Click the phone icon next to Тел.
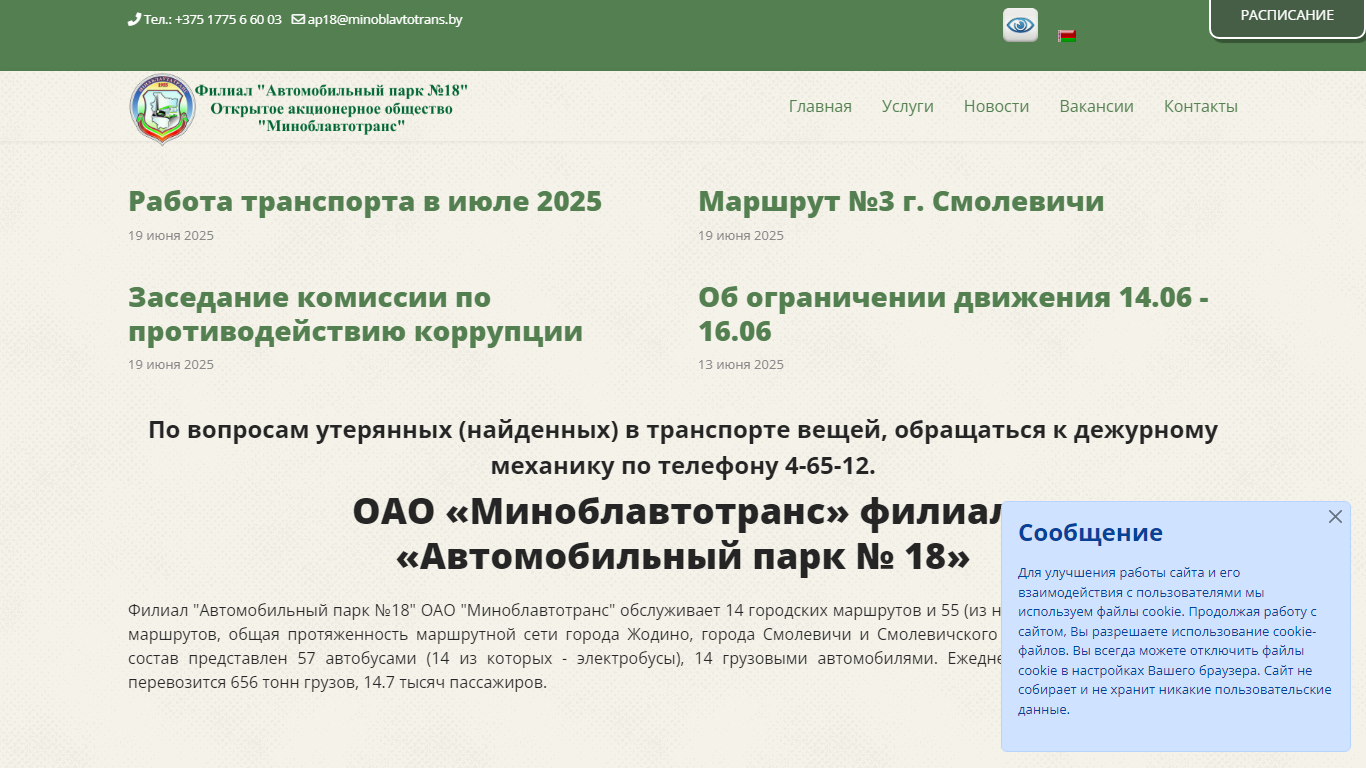This screenshot has width=1366, height=768. [x=134, y=19]
